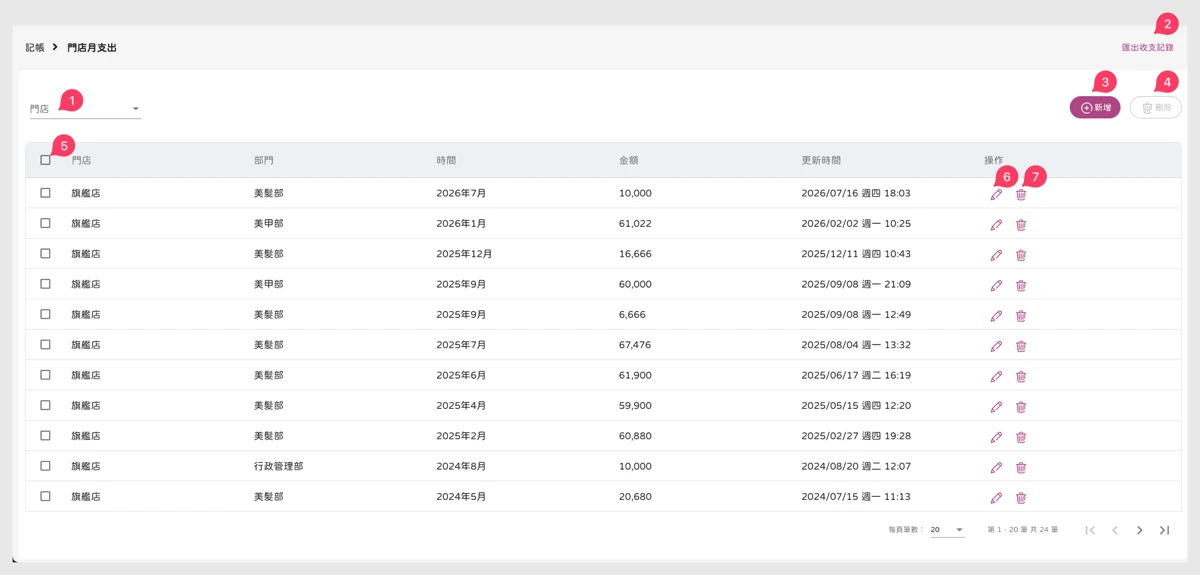The image size is (1200, 575).
Task: Edit the 2024年8月 行政管理部 record
Action: pyautogui.click(x=996, y=467)
